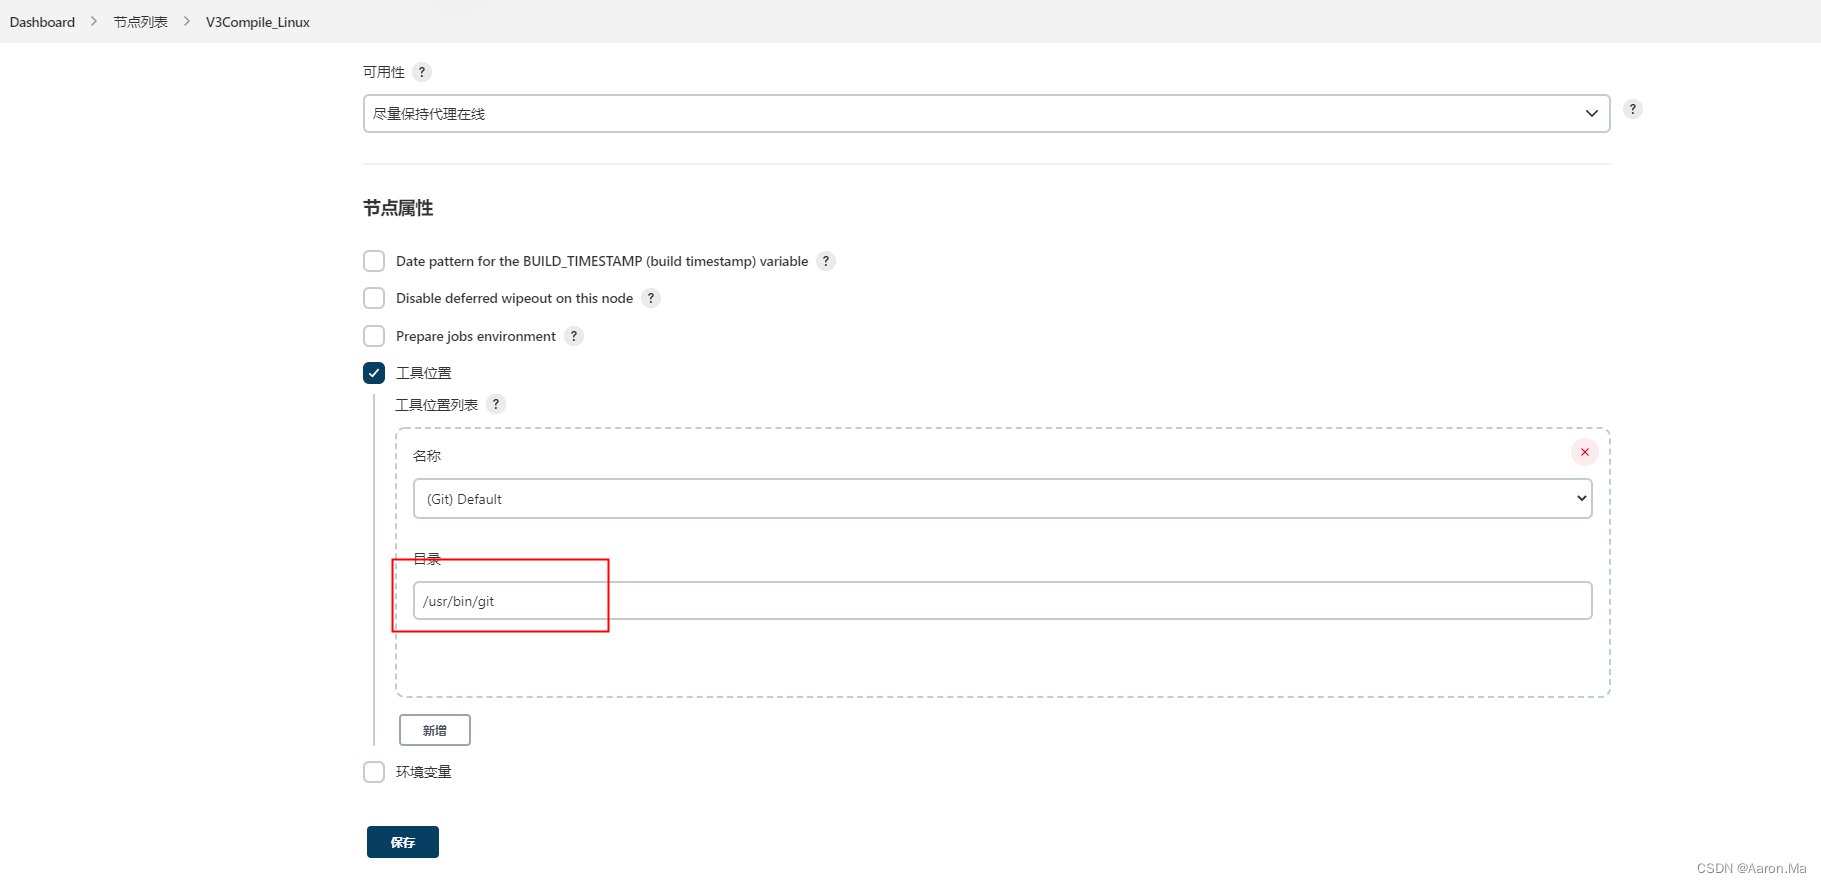Uncheck the 工具位置 checkbox
Image resolution: width=1821 pixels, height=883 pixels.
click(374, 373)
